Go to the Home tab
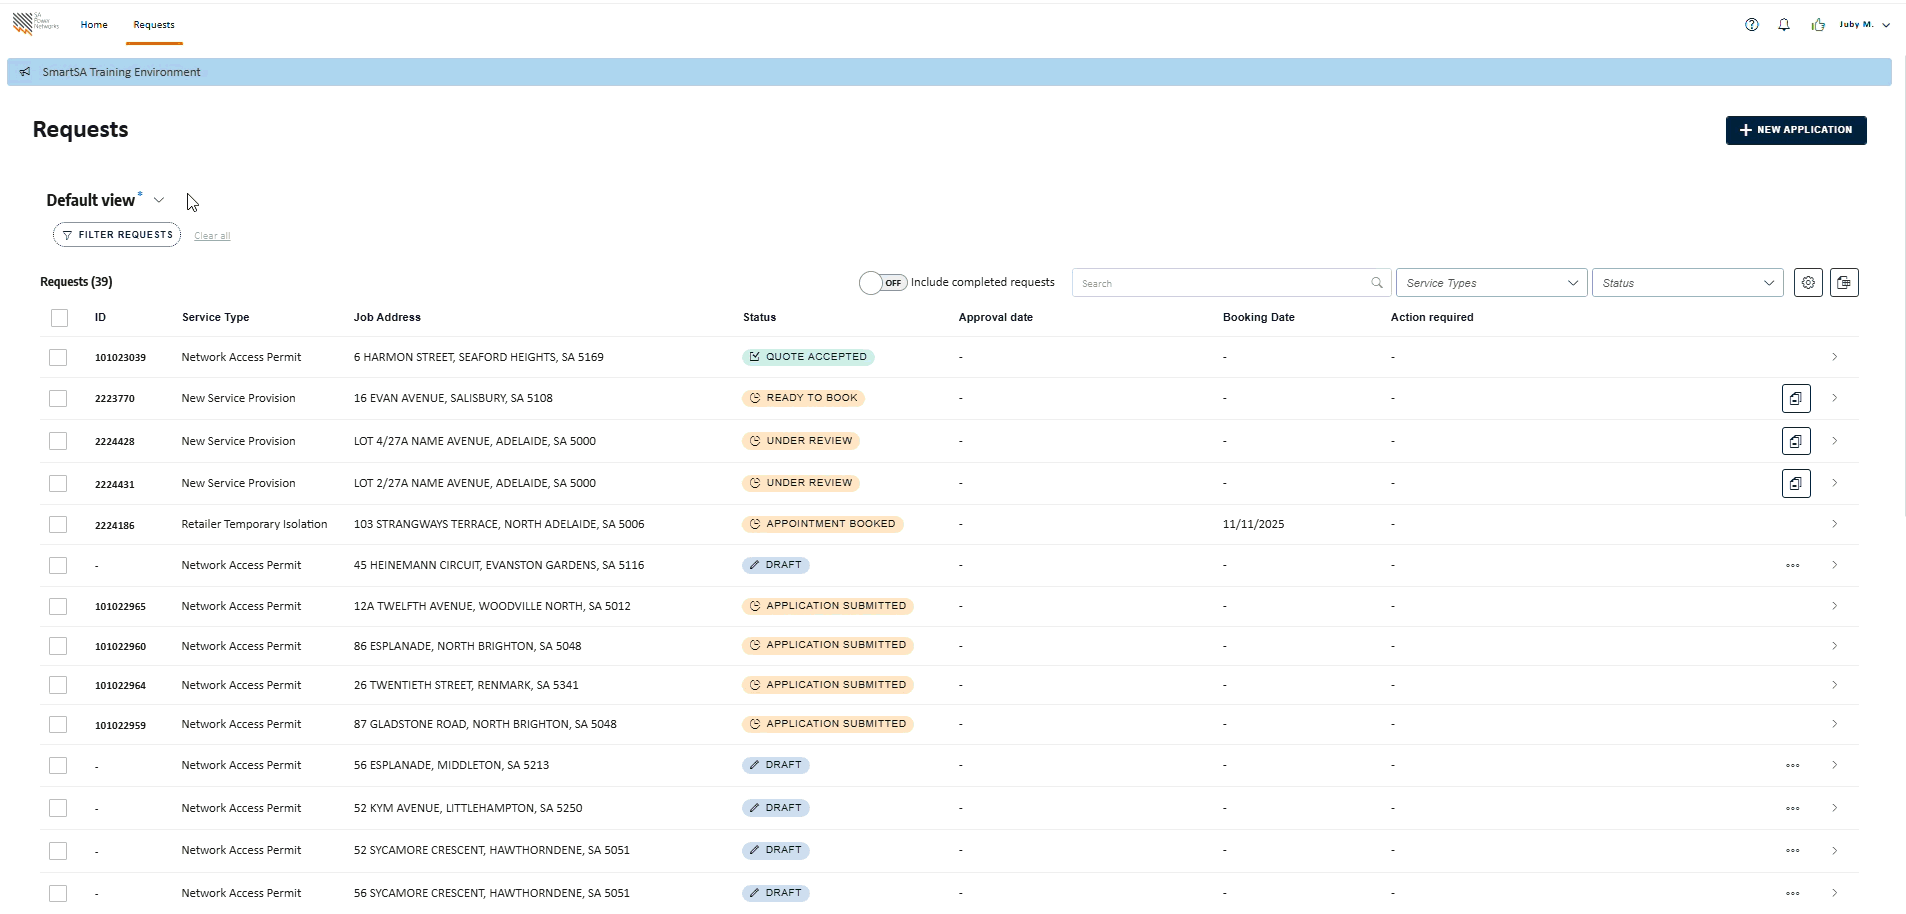Screen dimensions: 1906x914 pyautogui.click(x=94, y=25)
